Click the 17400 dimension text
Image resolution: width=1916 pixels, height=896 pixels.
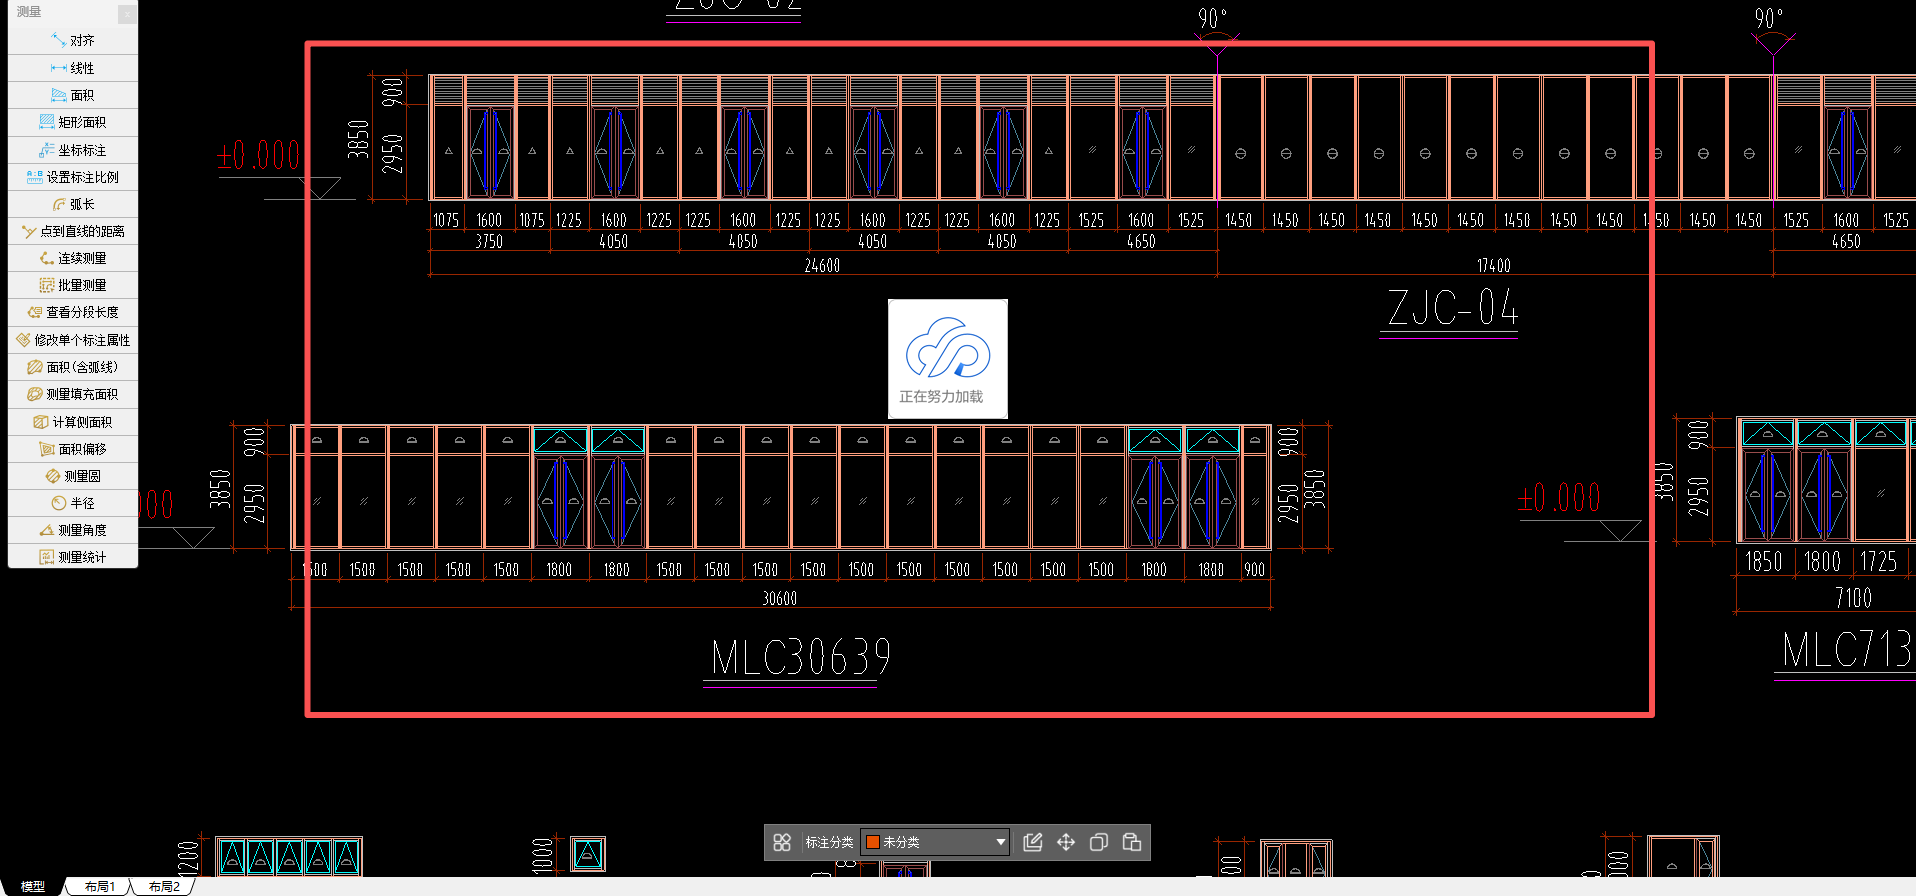[x=1493, y=266]
